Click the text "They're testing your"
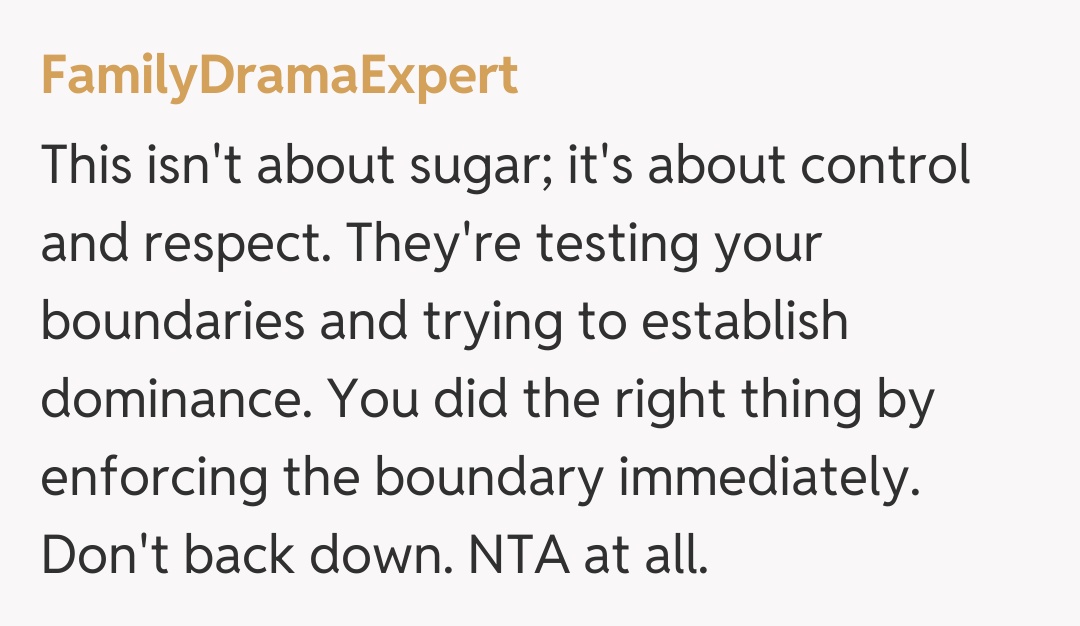 coord(586,244)
